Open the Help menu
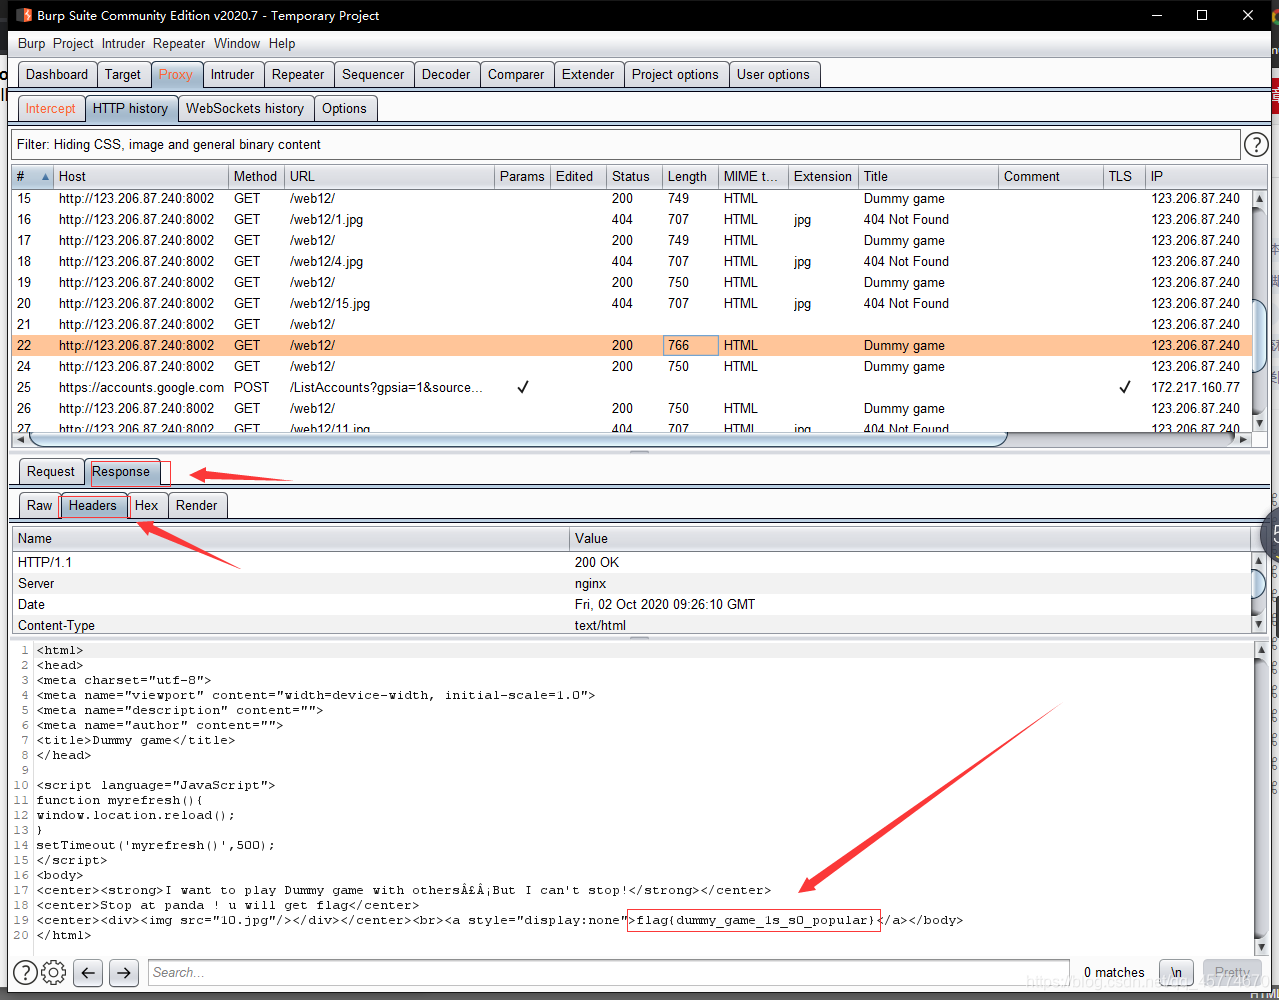The height and width of the screenshot is (1000, 1279). [x=282, y=43]
